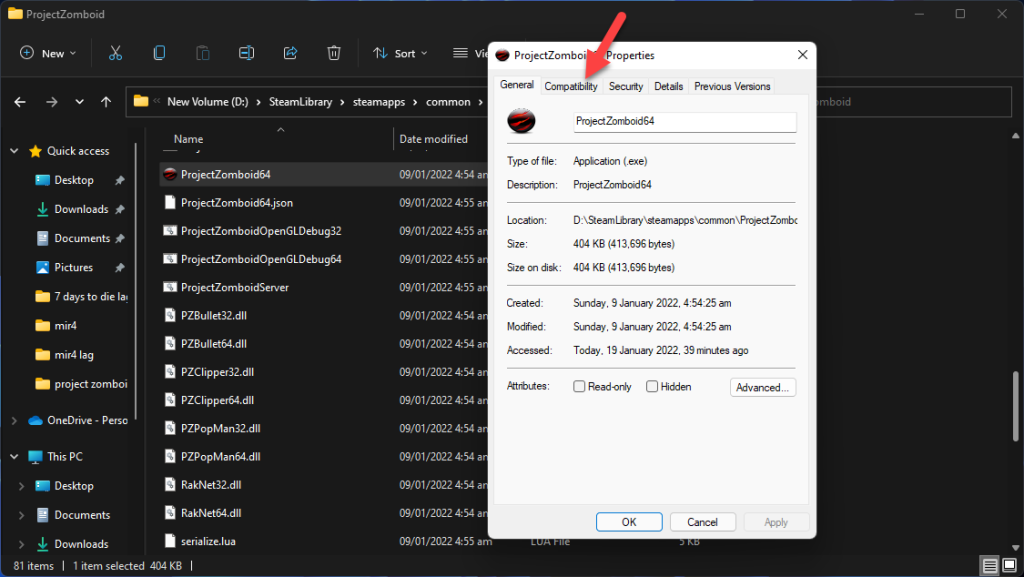Switch to the General tab
1024x577 pixels.
click(517, 85)
